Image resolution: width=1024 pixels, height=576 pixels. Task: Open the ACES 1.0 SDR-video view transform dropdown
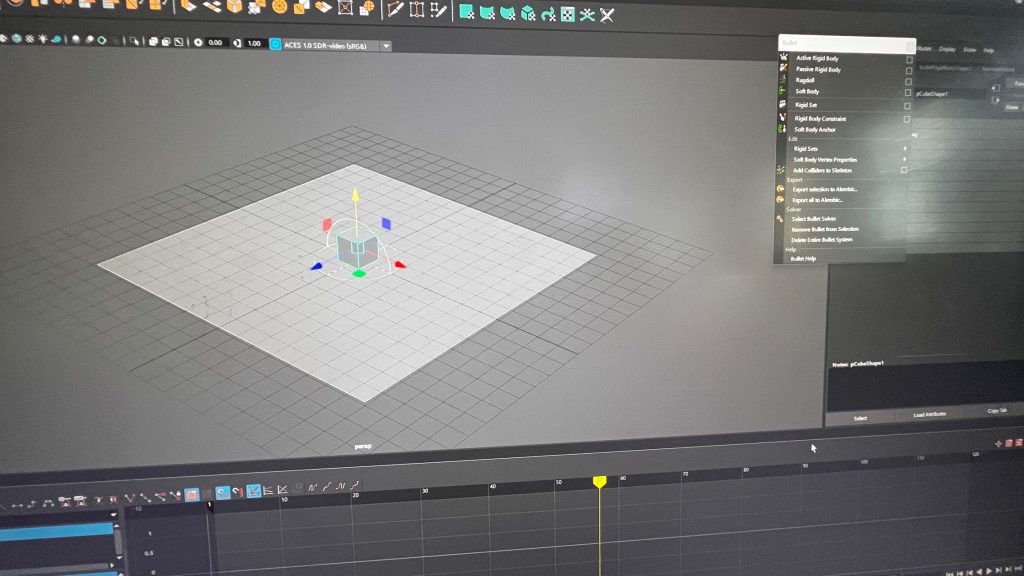coord(387,46)
